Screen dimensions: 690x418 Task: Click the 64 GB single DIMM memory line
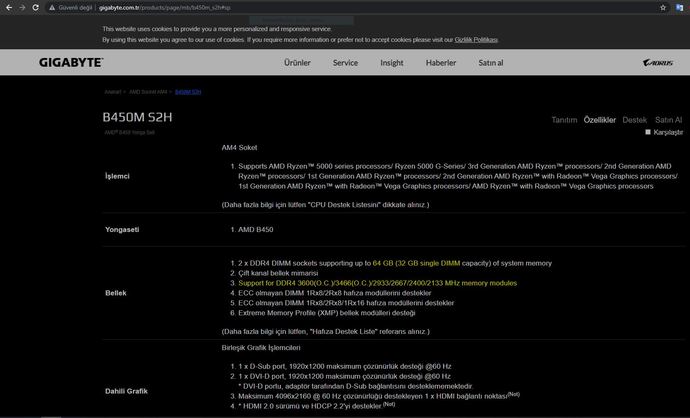pyautogui.click(x=395, y=263)
